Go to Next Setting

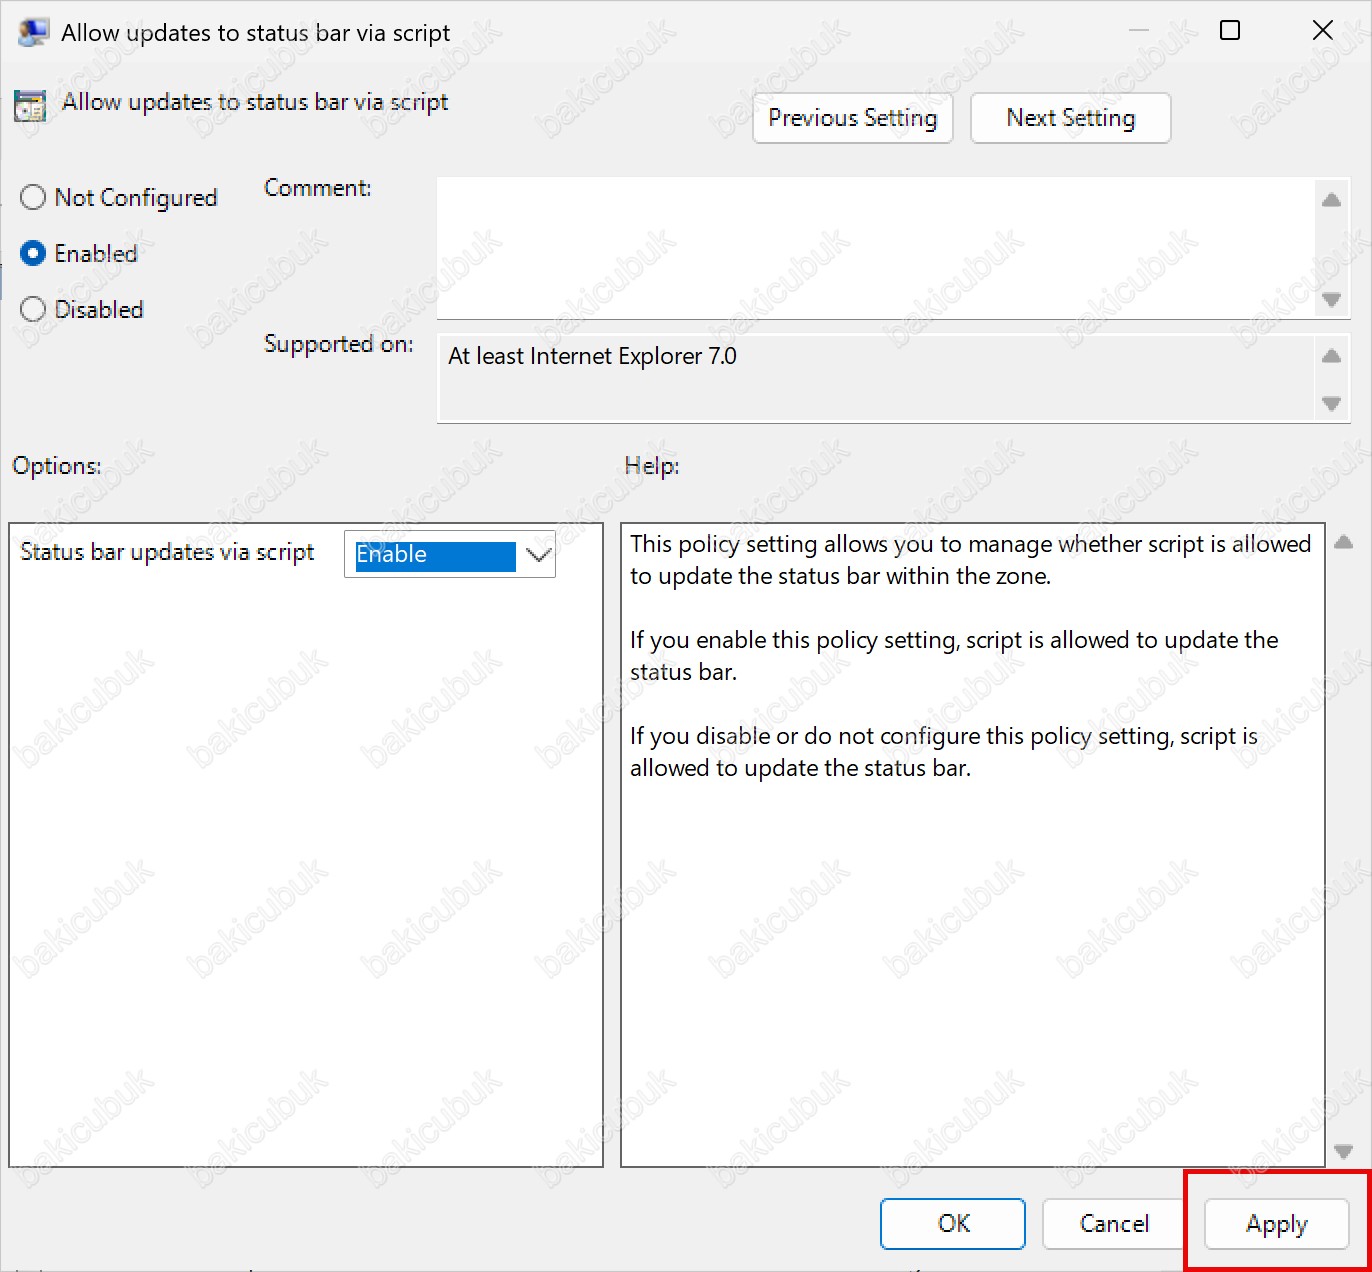(1071, 118)
